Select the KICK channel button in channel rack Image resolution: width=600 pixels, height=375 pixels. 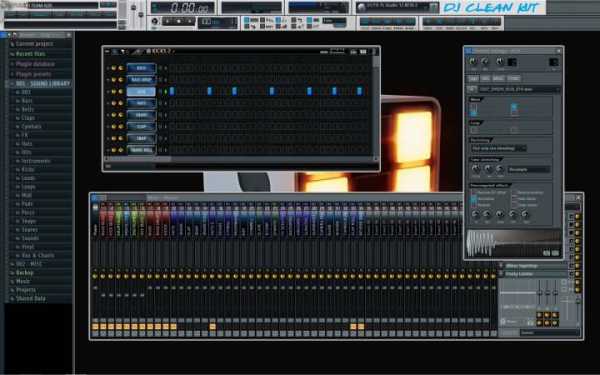[141, 68]
